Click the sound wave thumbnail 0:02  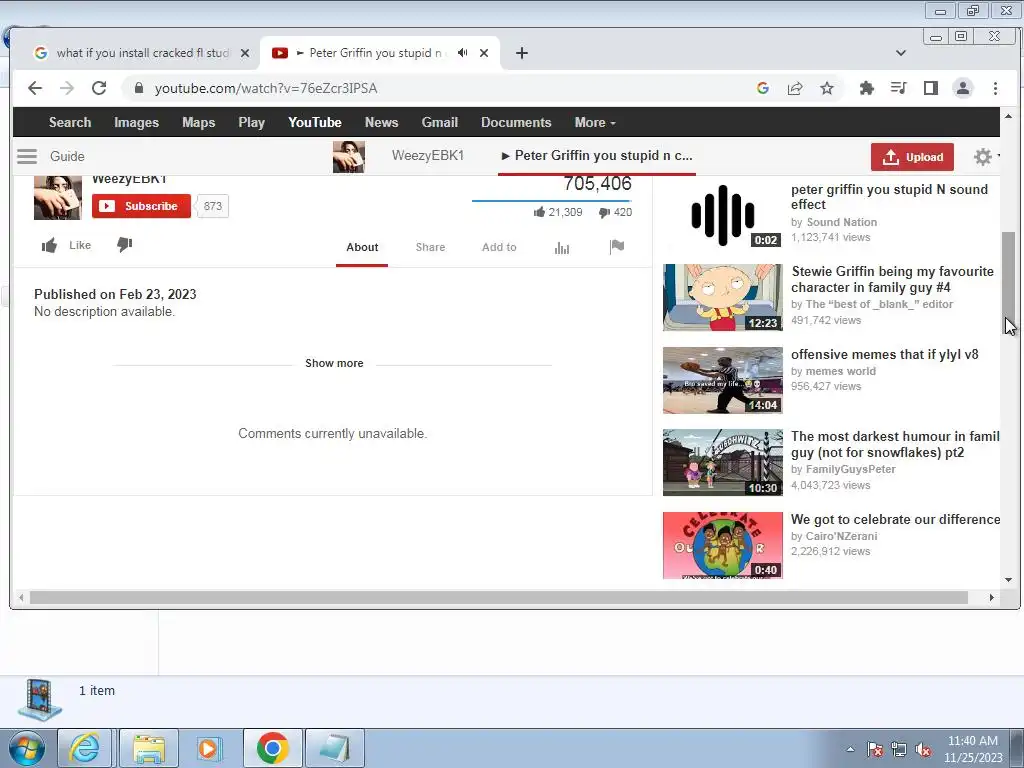[722, 216]
